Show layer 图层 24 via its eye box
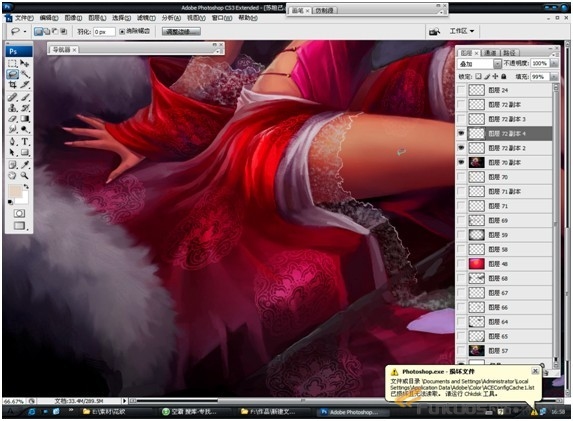The height and width of the screenshot is (421, 573). pyautogui.click(x=461, y=90)
